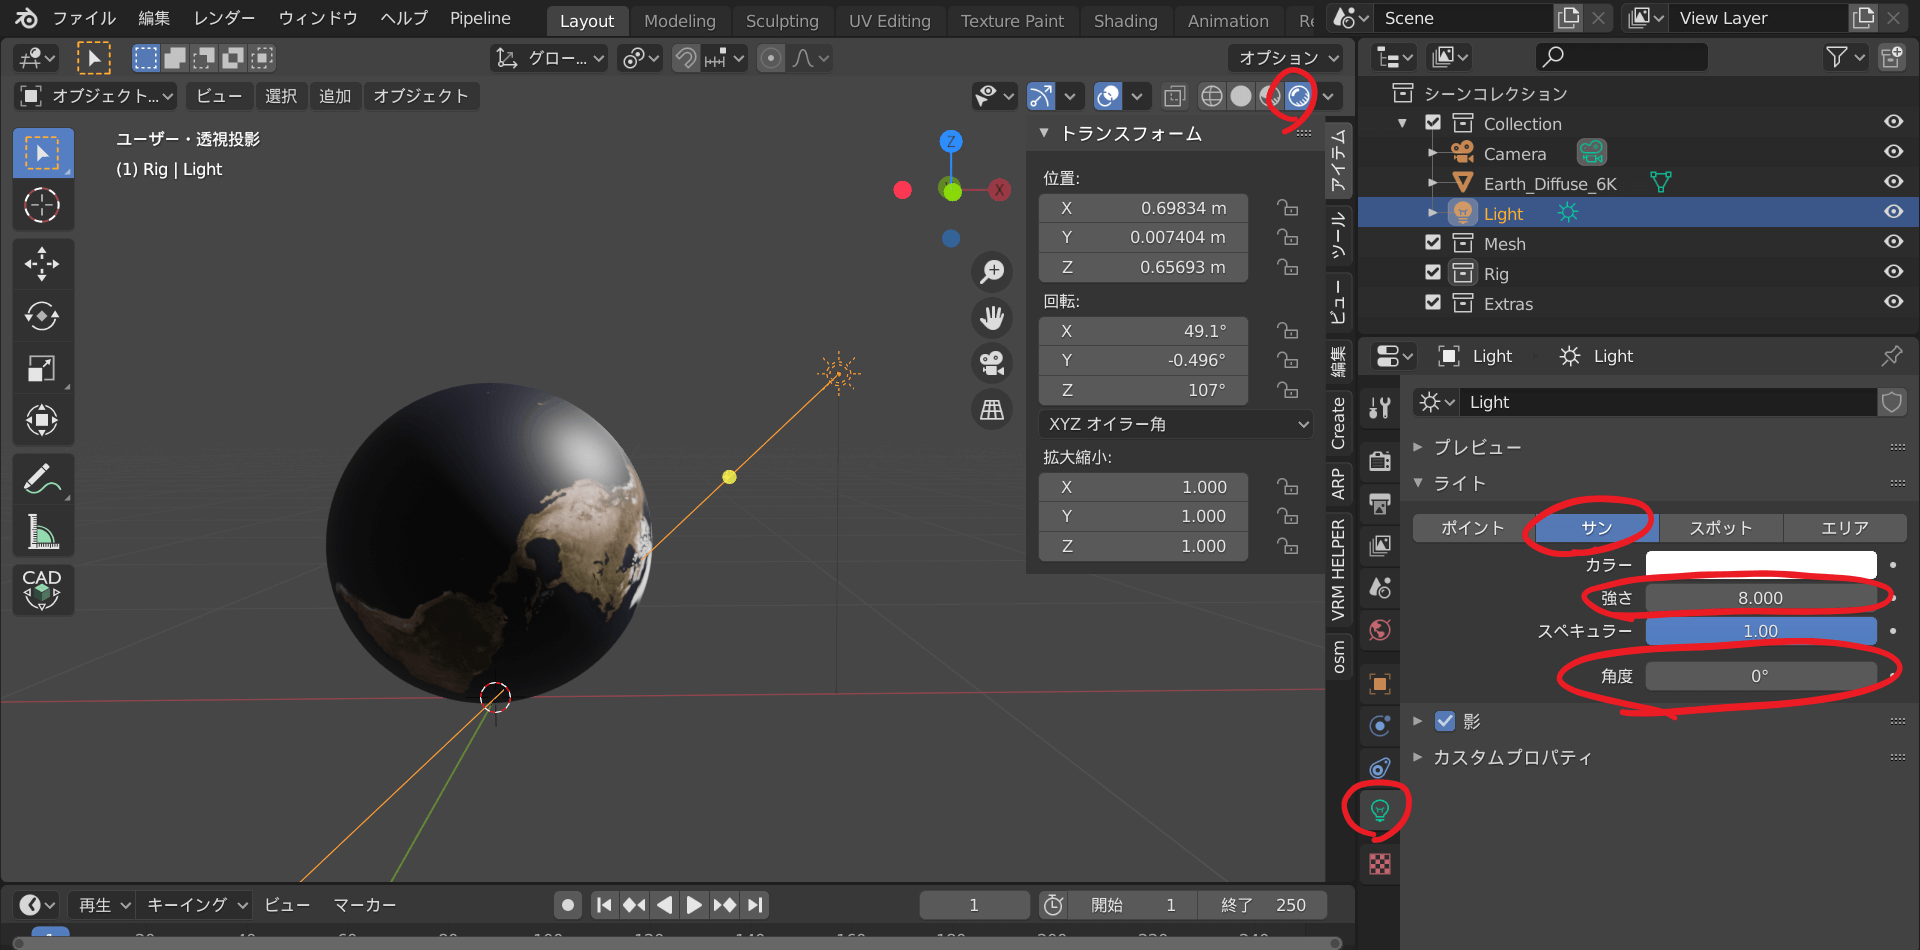Open the View Layer properties tab
Image resolution: width=1920 pixels, height=950 pixels.
1380,545
